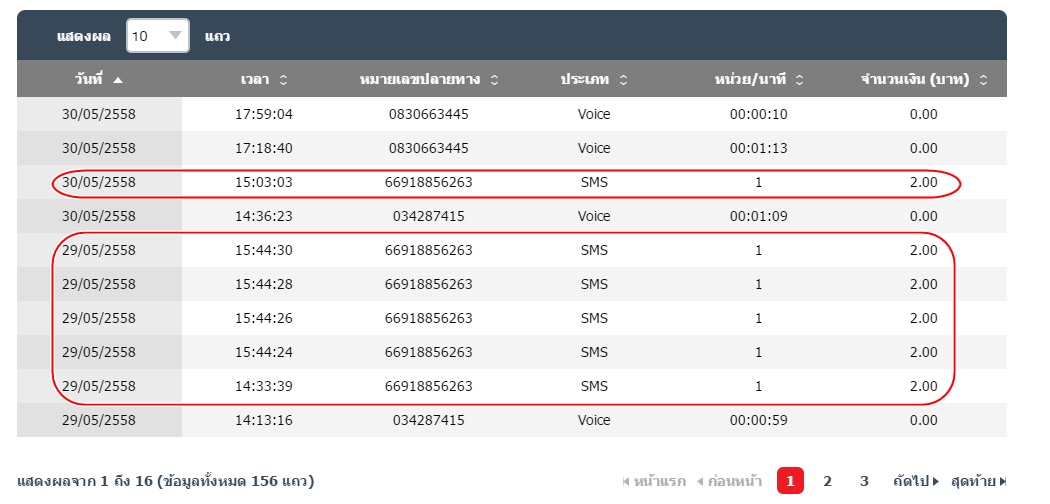
Task: Click number 0830663445 in the 17:18:40 row
Action: click(x=429, y=148)
